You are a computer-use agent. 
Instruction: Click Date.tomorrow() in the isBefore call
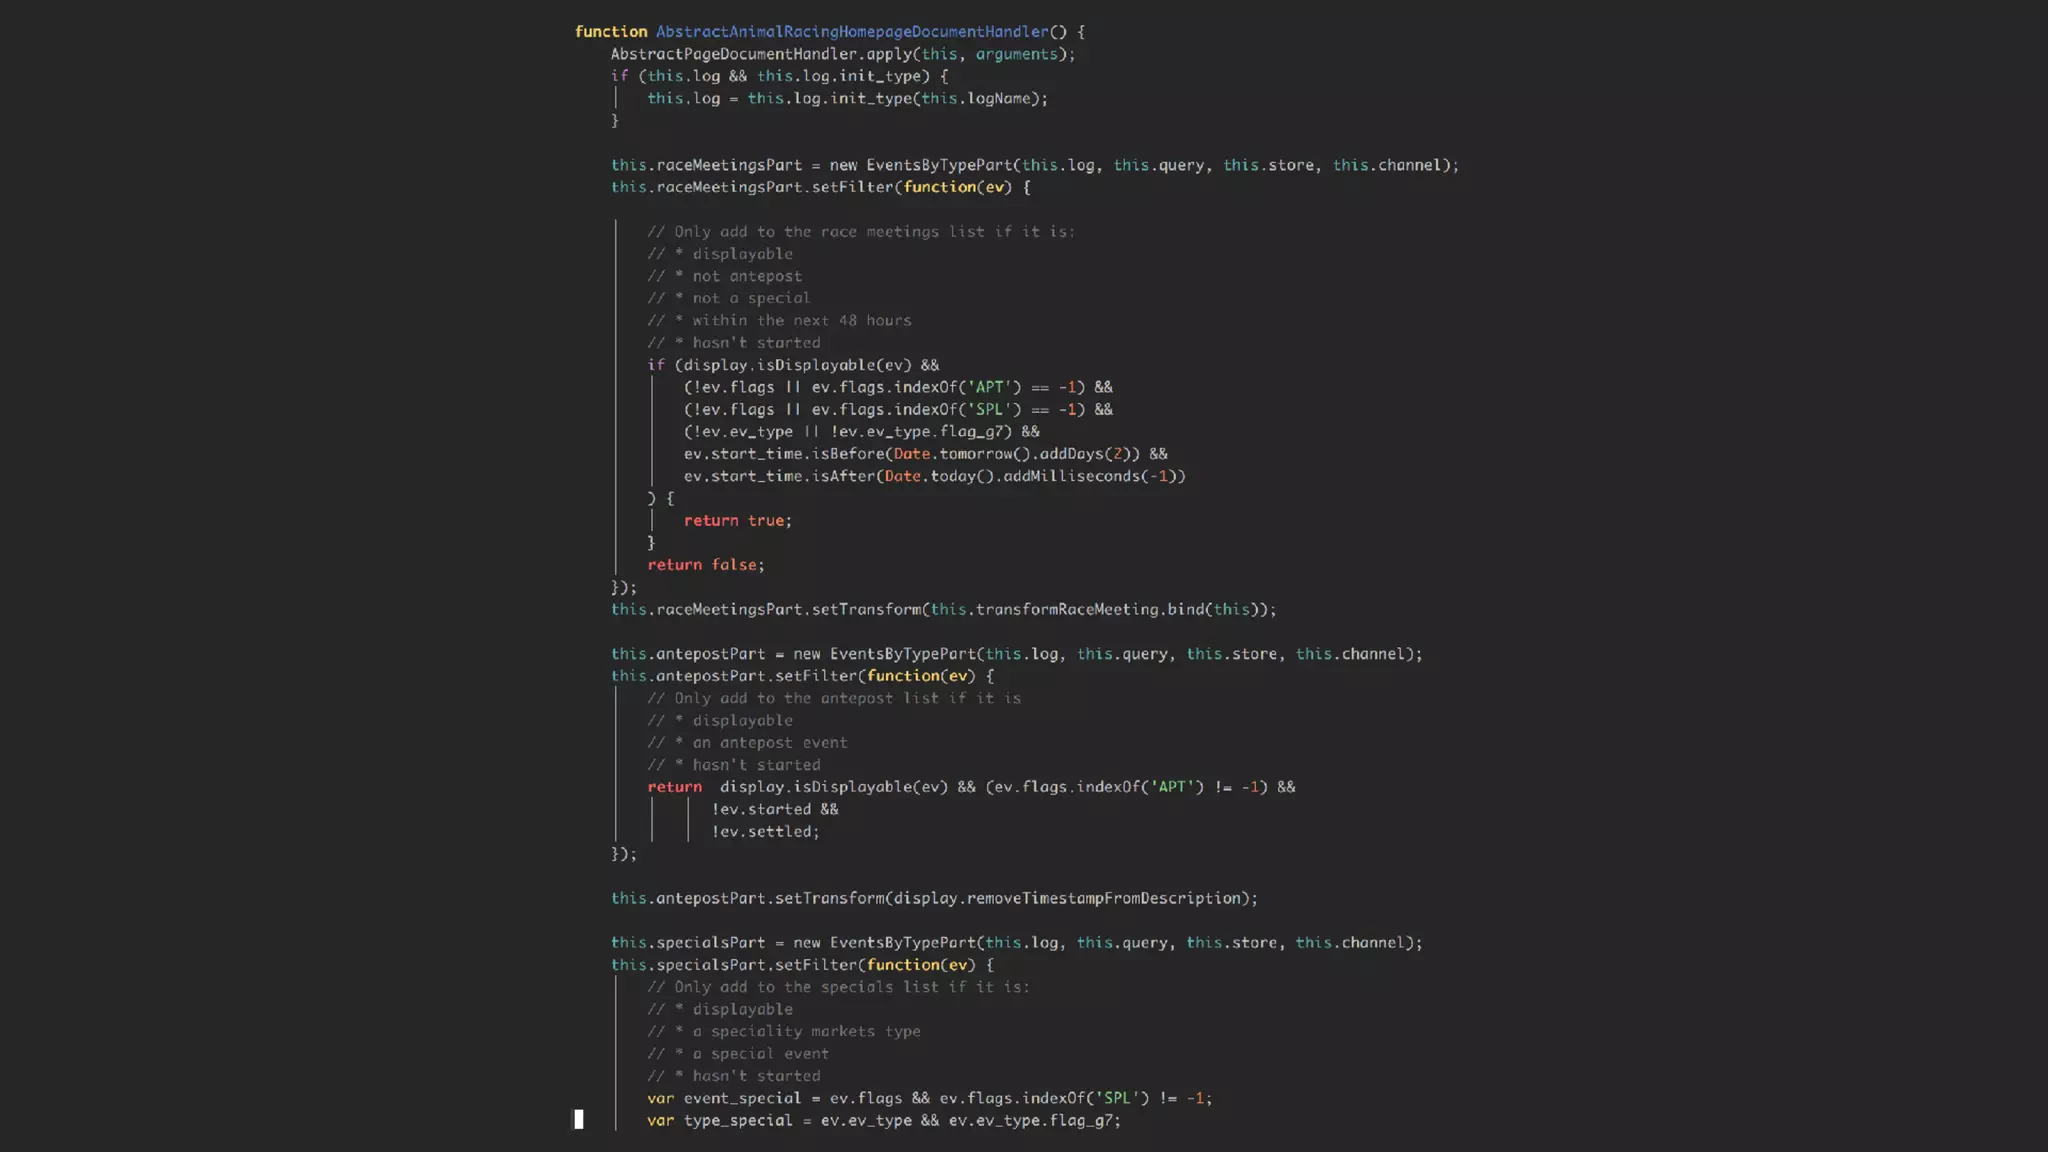point(961,454)
